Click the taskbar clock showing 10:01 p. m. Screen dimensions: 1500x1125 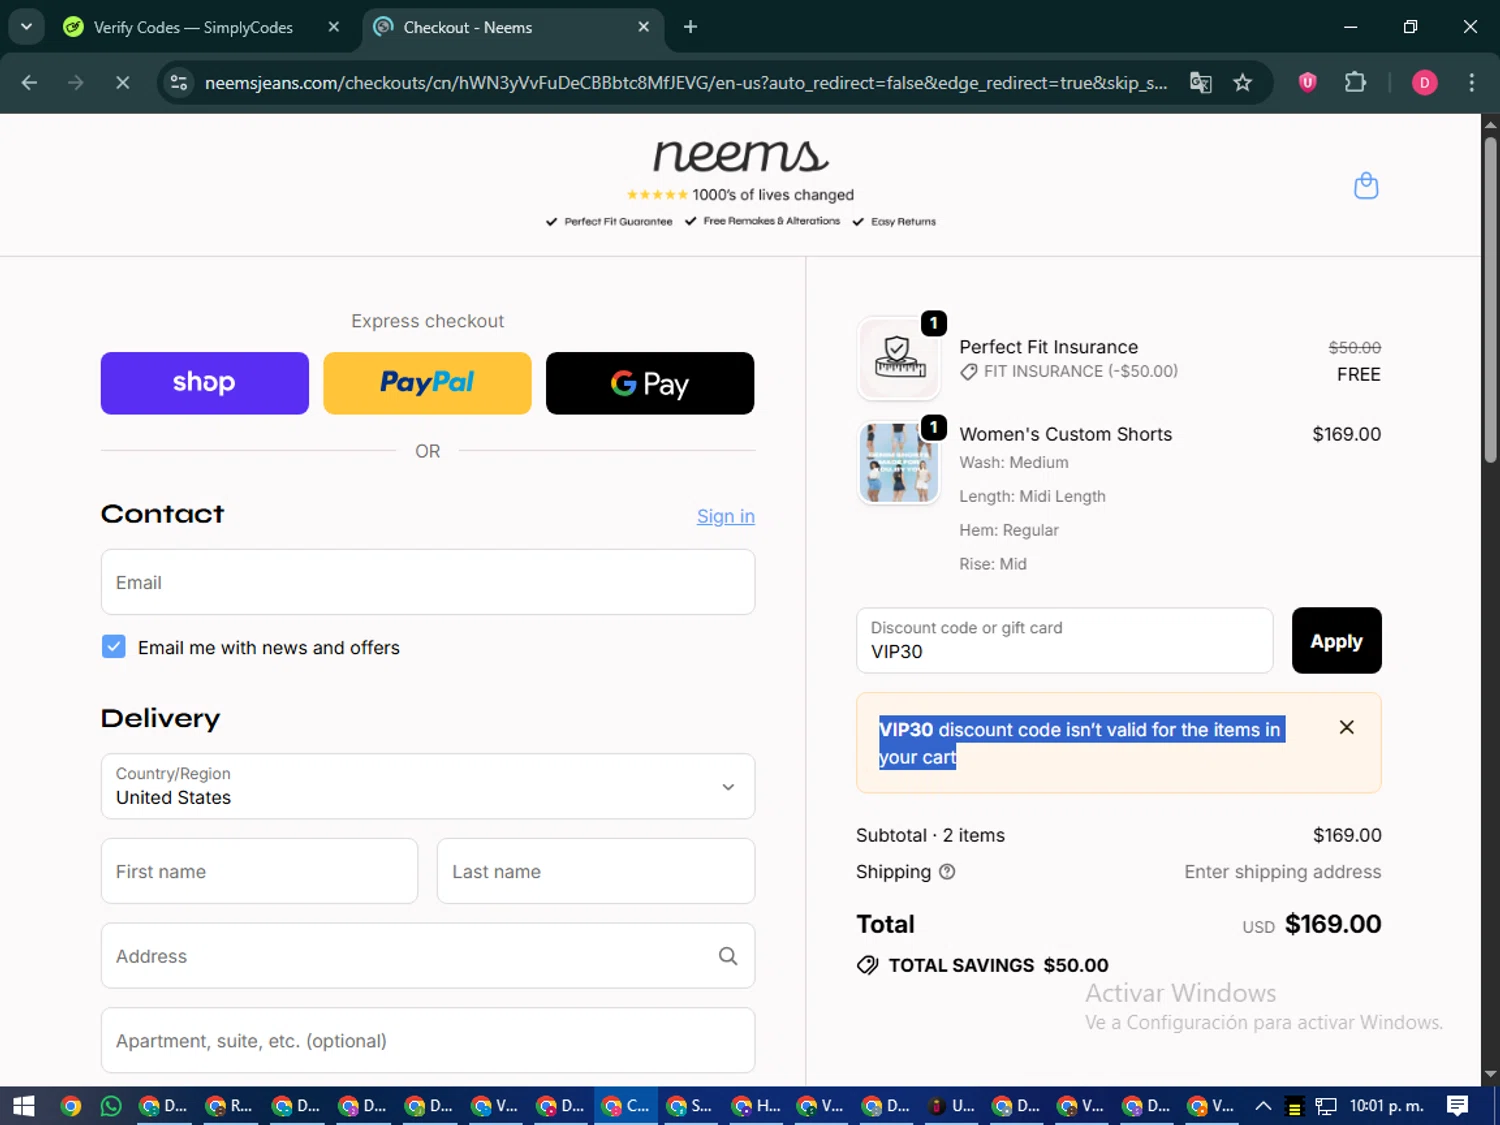[1386, 1106]
